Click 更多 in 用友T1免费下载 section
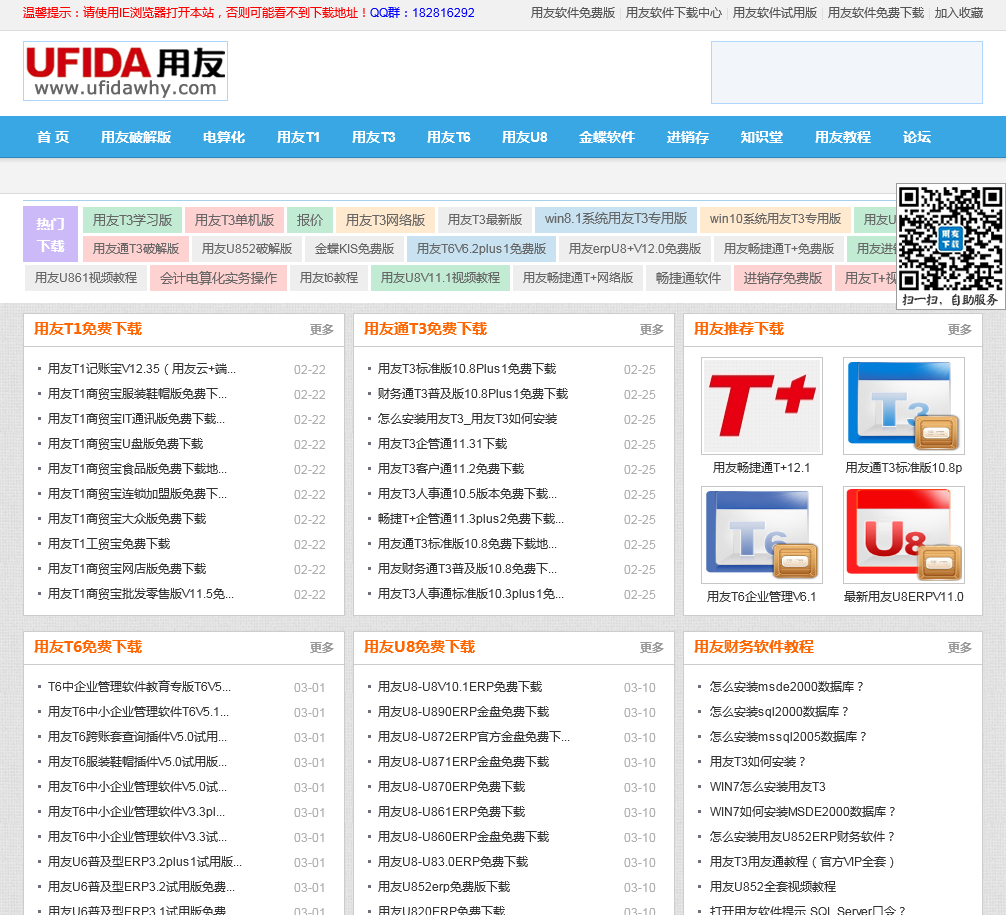The image size is (1006, 915). point(321,330)
